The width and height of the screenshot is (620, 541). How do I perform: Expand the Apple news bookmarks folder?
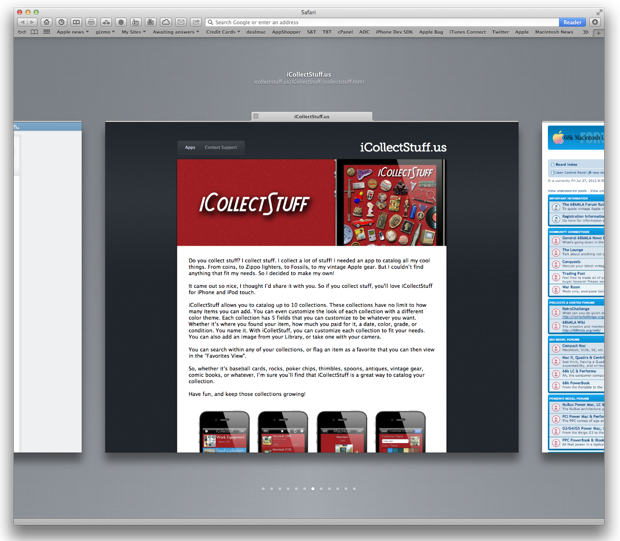click(x=72, y=32)
